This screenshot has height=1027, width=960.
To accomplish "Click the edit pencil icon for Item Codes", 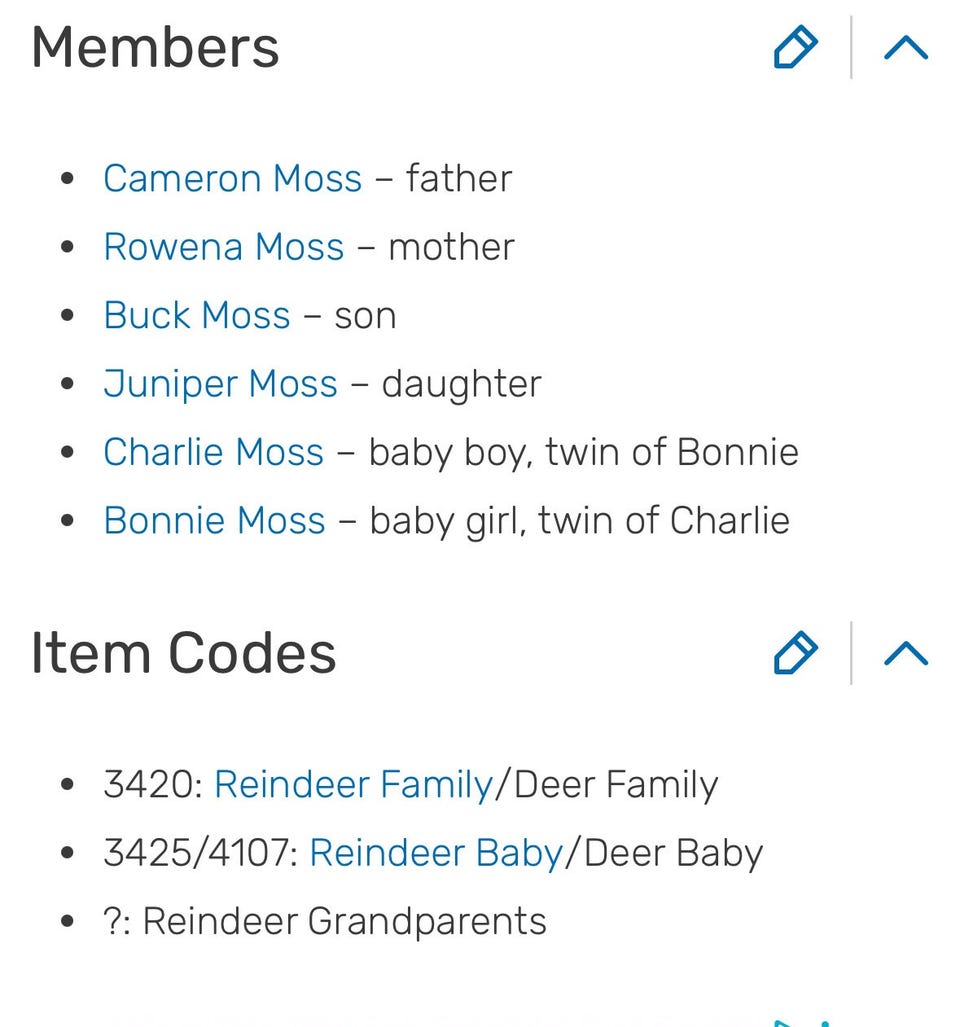I will 796,654.
